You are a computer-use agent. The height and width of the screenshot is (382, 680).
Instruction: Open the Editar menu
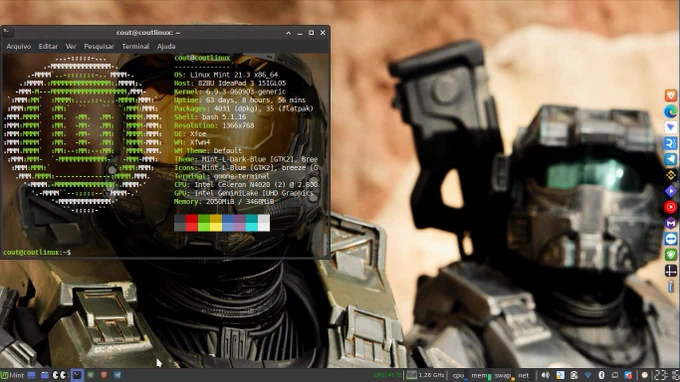pos(48,46)
